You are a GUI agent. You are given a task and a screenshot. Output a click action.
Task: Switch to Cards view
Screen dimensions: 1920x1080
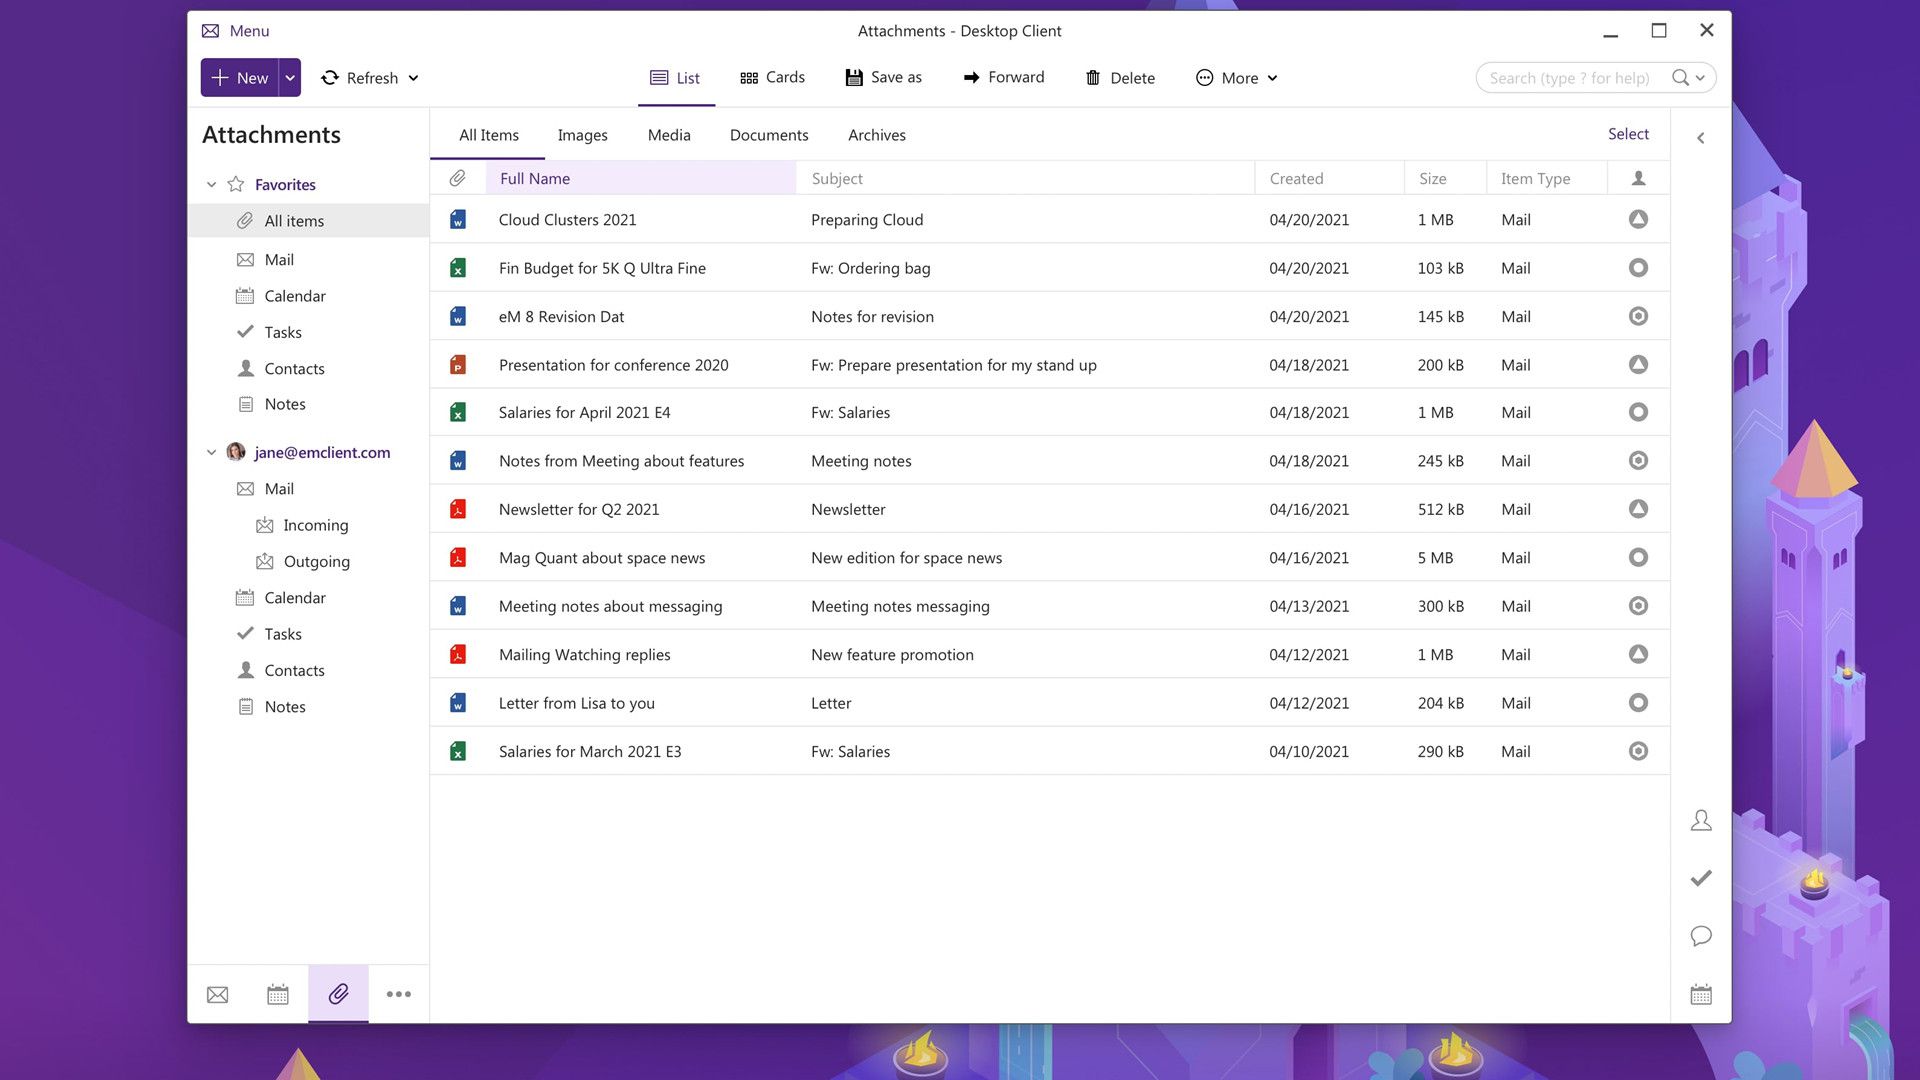[772, 78]
